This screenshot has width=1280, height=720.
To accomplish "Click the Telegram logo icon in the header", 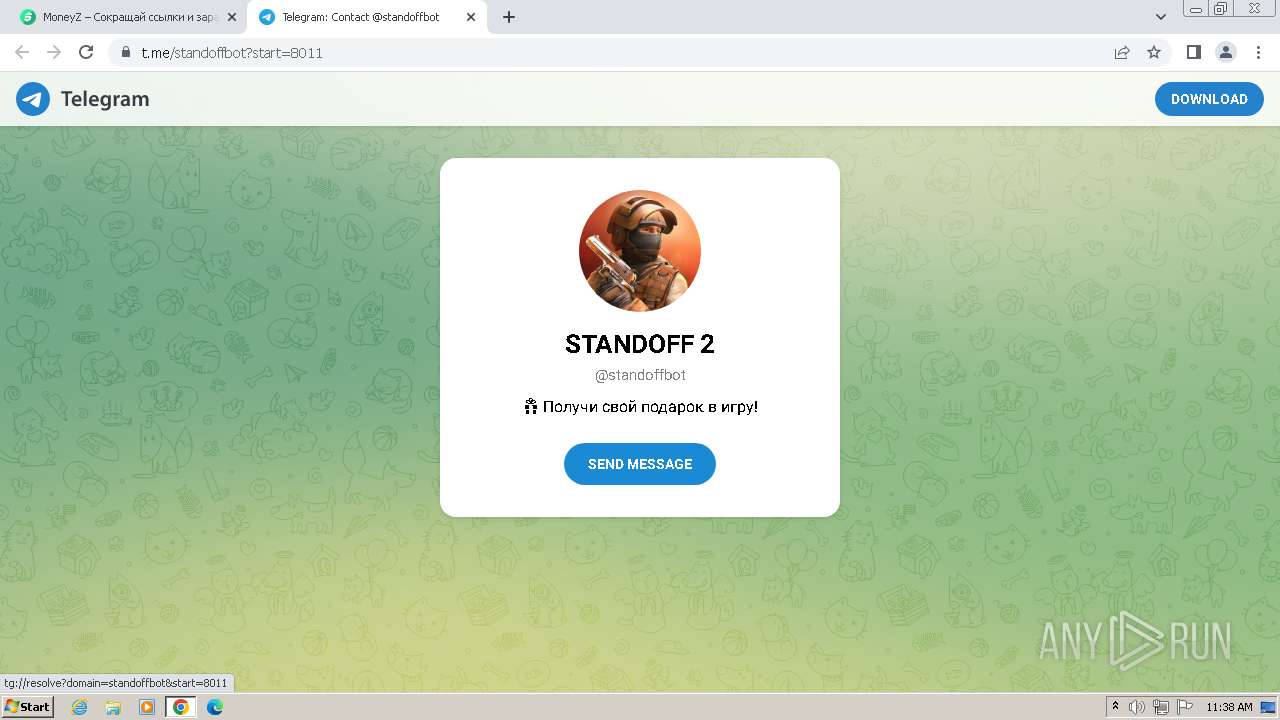I will tap(33, 99).
